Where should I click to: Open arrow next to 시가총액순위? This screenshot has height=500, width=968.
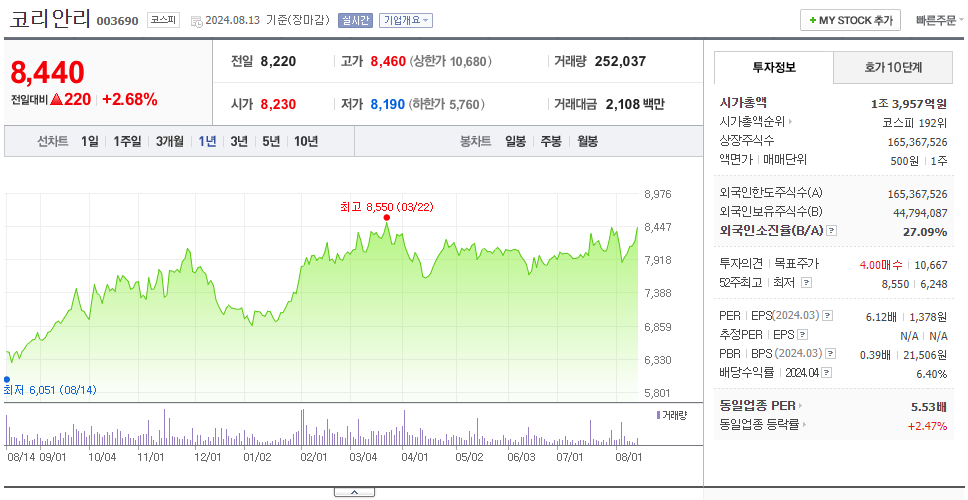(790, 122)
